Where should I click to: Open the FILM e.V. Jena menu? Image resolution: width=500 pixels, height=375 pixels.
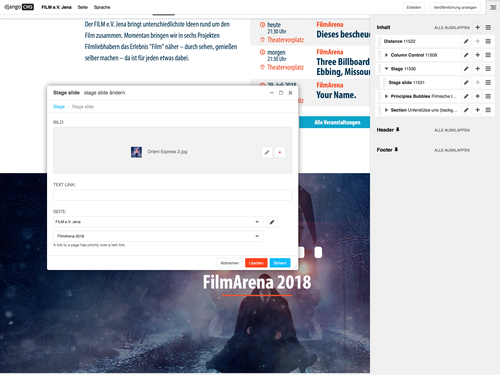pos(56,7)
